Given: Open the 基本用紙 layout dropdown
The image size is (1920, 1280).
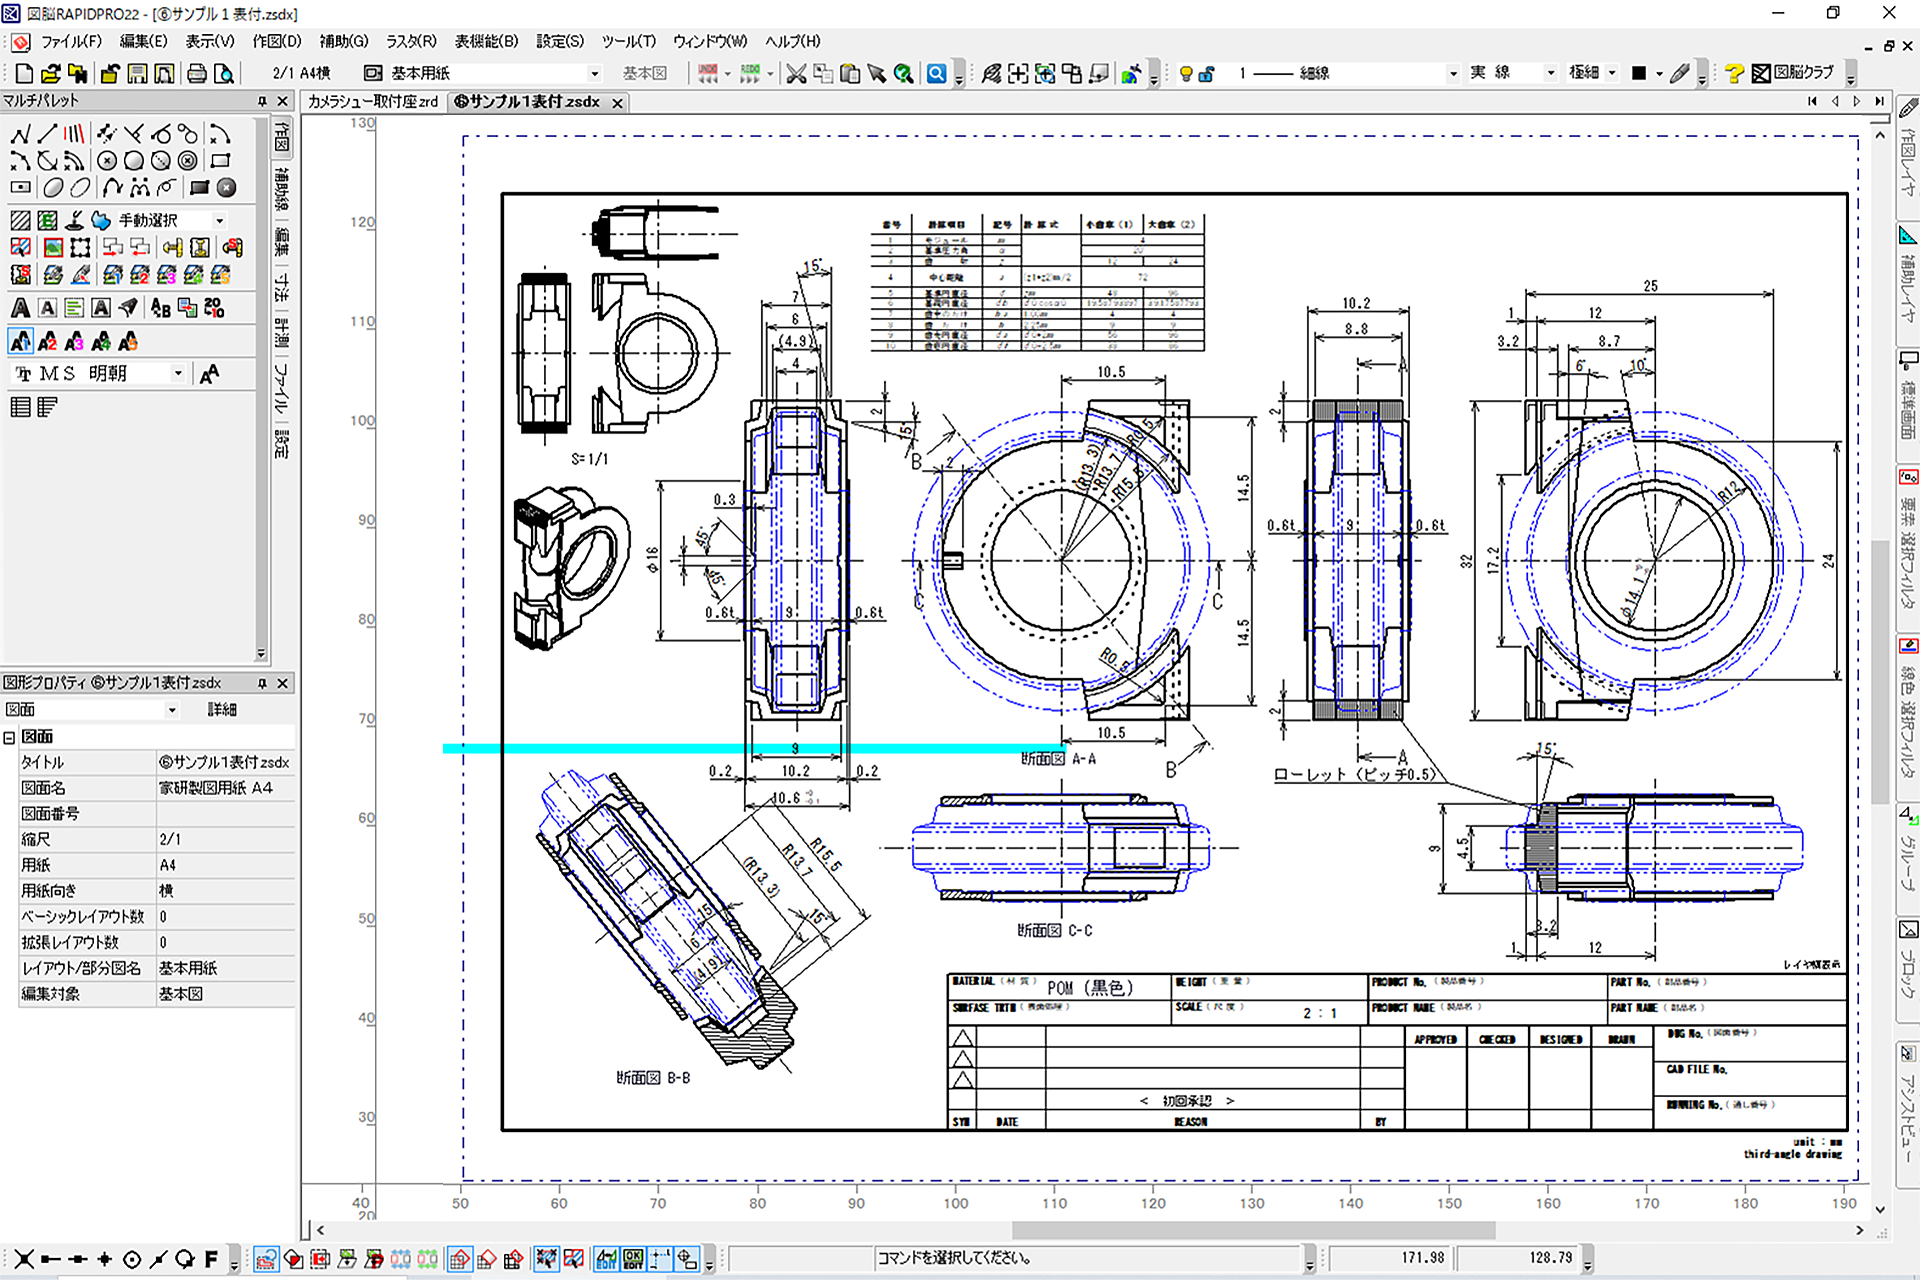Looking at the screenshot, I should (x=594, y=73).
